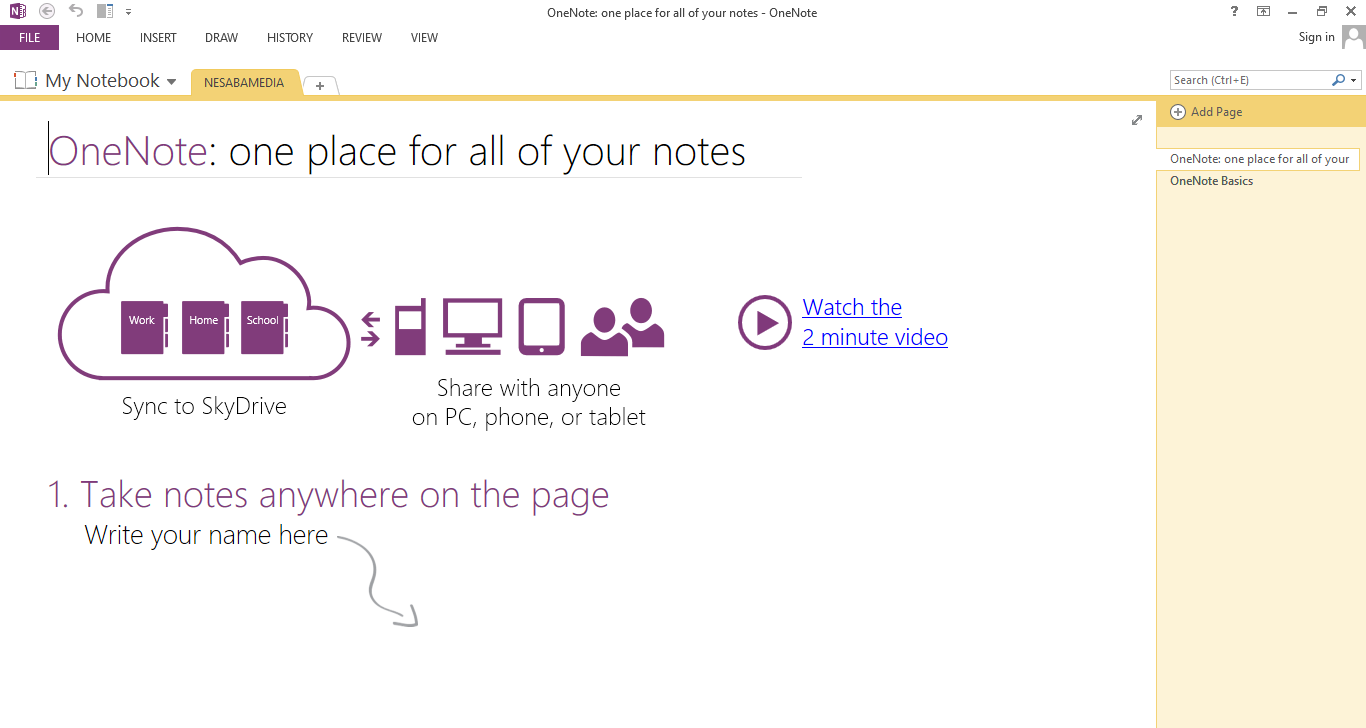Toggle the Dock to Desktop view icon
1366x728 pixels.
click(105, 11)
